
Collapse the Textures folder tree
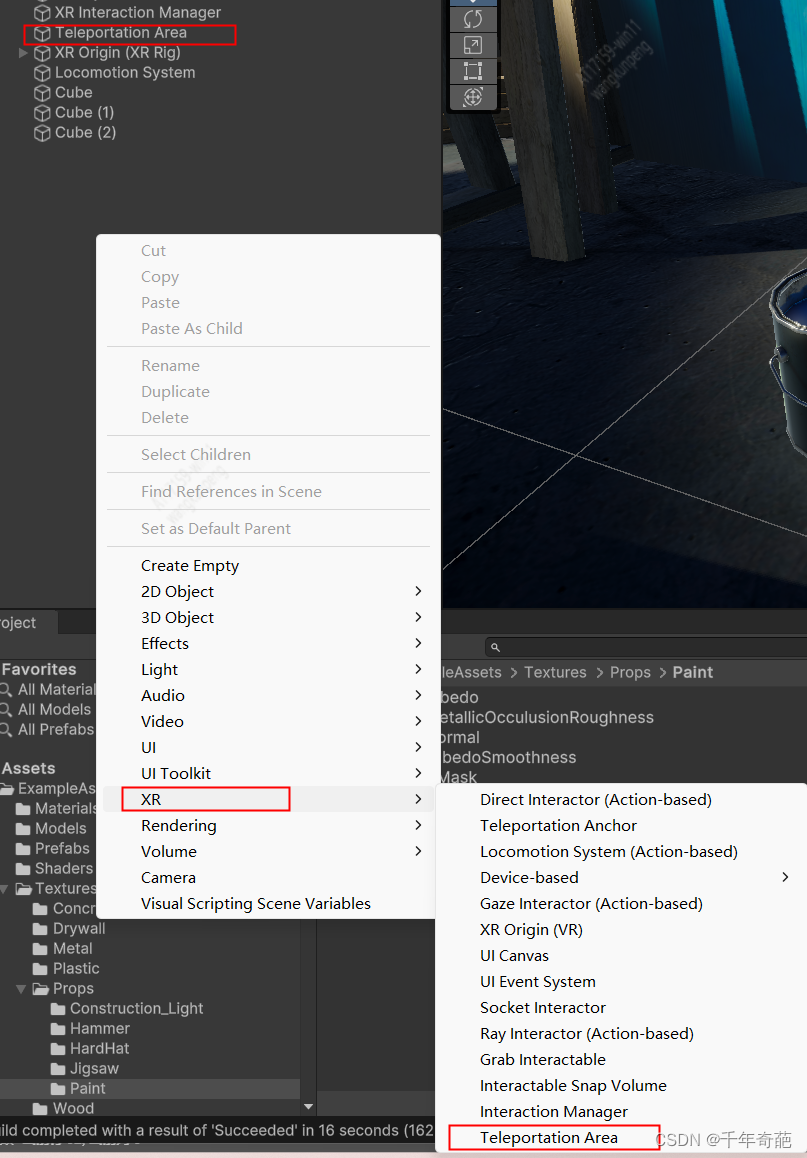point(4,888)
